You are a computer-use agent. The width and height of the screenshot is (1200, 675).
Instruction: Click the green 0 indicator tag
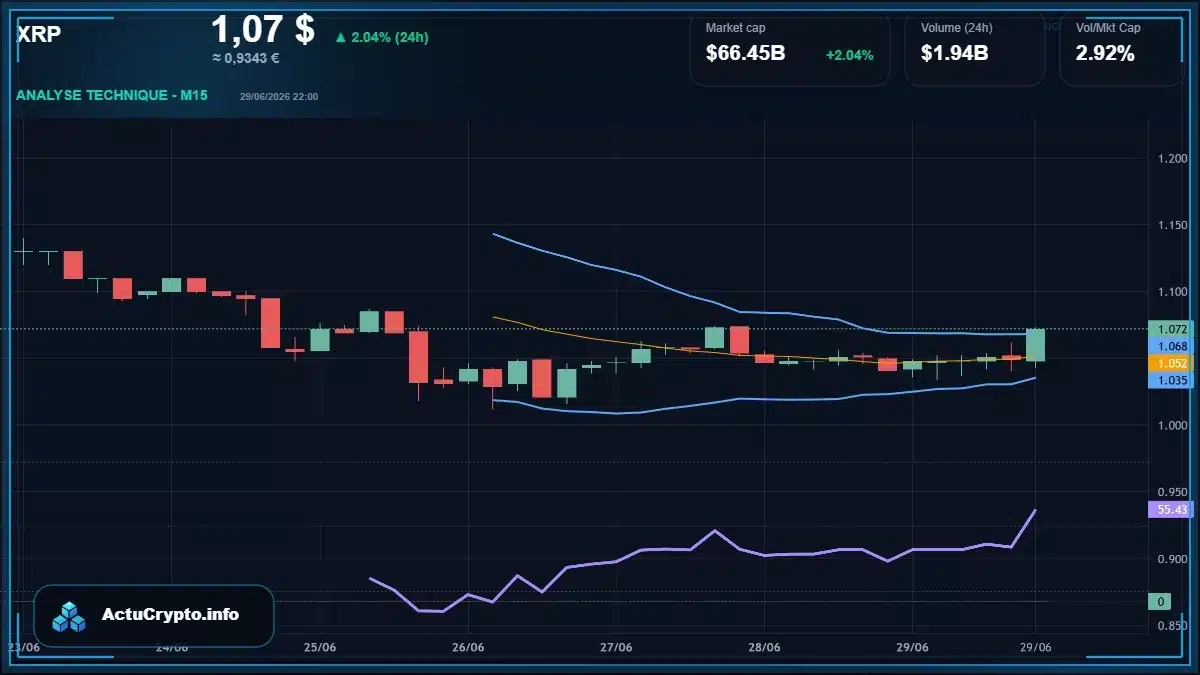point(1160,602)
